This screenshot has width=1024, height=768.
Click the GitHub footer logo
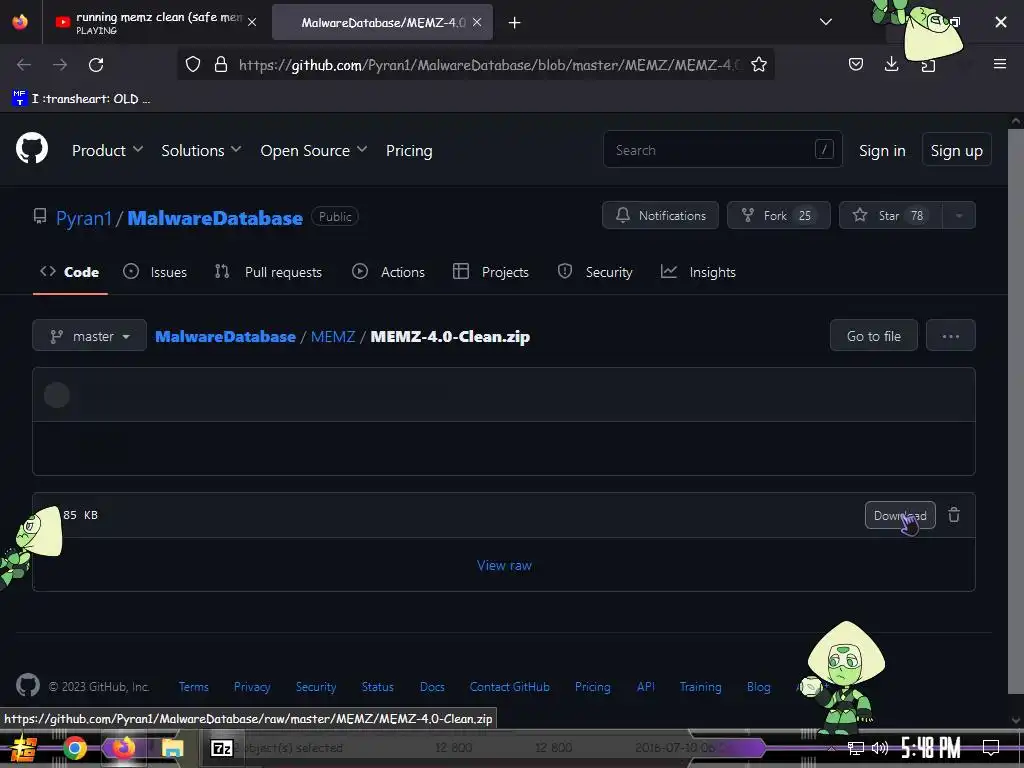[28, 686]
